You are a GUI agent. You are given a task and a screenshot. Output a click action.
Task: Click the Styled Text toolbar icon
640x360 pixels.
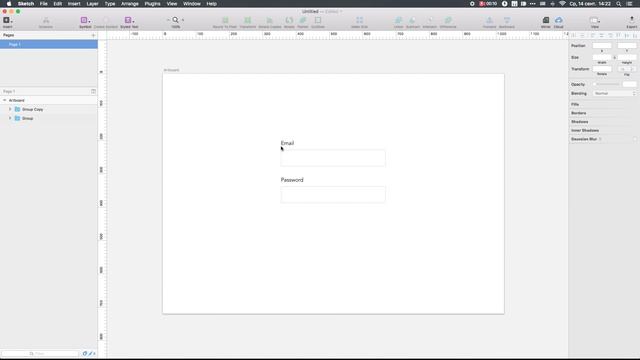[128, 20]
